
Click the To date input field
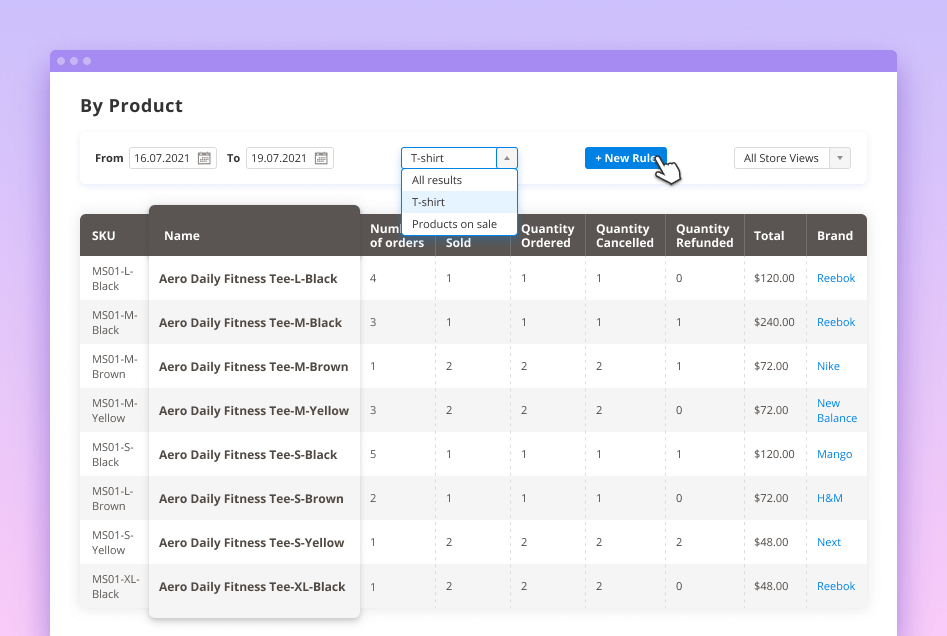279,158
